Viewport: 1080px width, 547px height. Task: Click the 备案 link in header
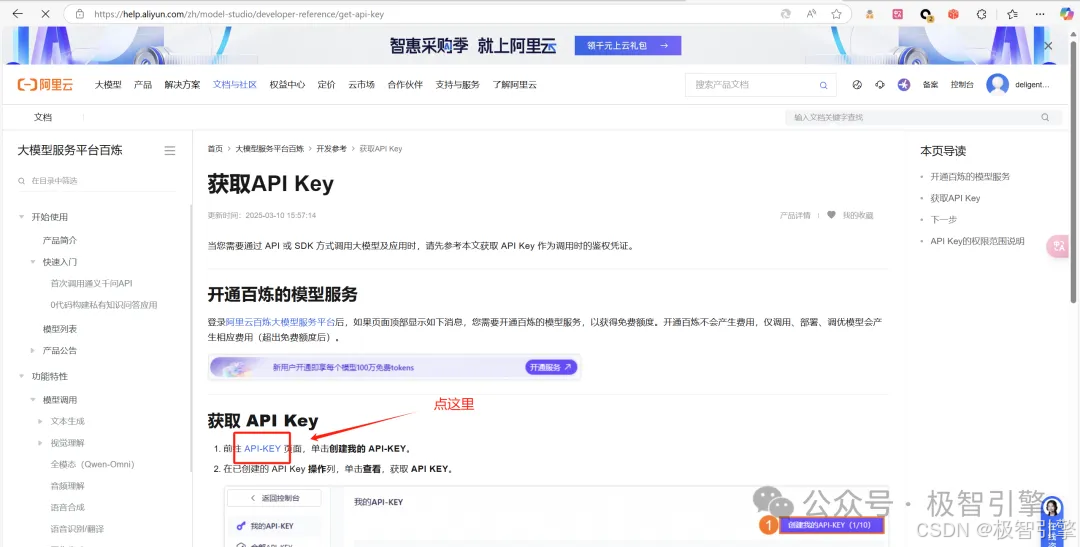[x=931, y=85]
